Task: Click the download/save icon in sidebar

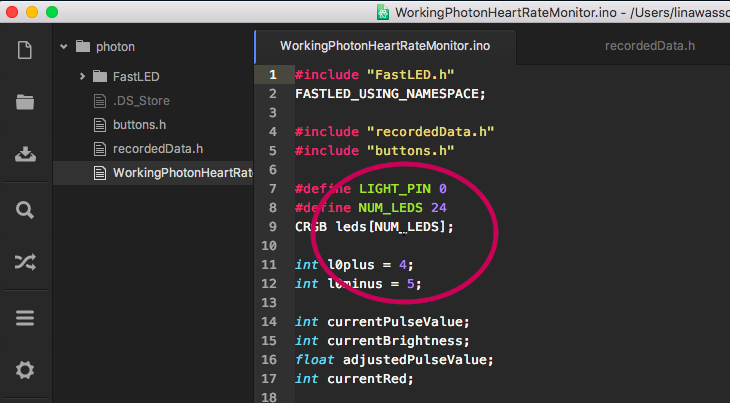Action: 25,154
